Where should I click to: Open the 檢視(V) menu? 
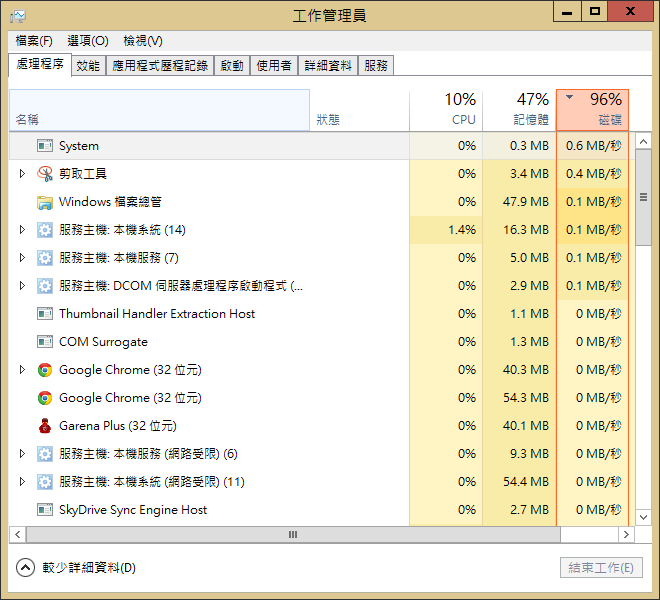pyautogui.click(x=143, y=41)
